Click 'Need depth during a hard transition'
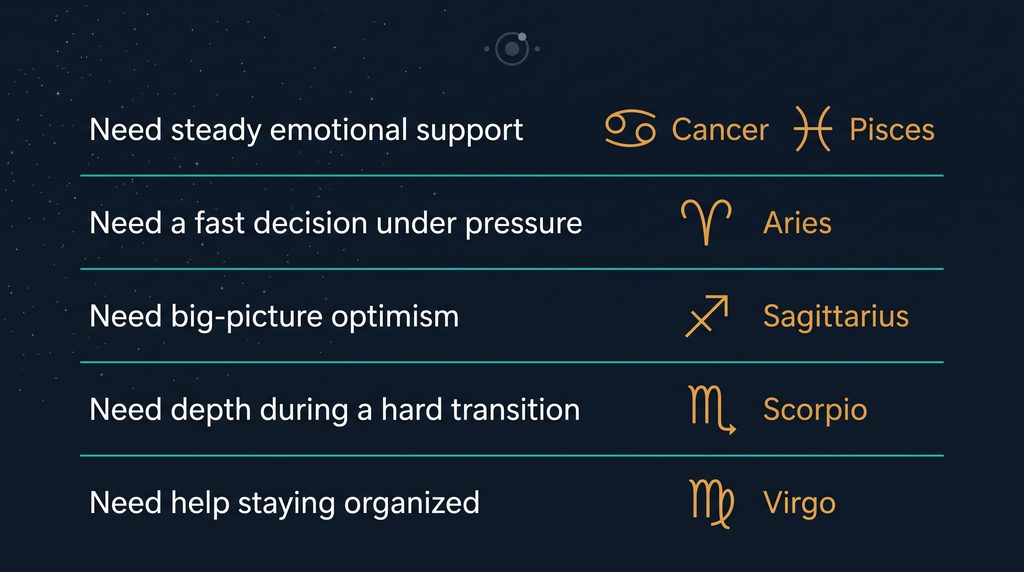This screenshot has width=1024, height=572. click(335, 411)
